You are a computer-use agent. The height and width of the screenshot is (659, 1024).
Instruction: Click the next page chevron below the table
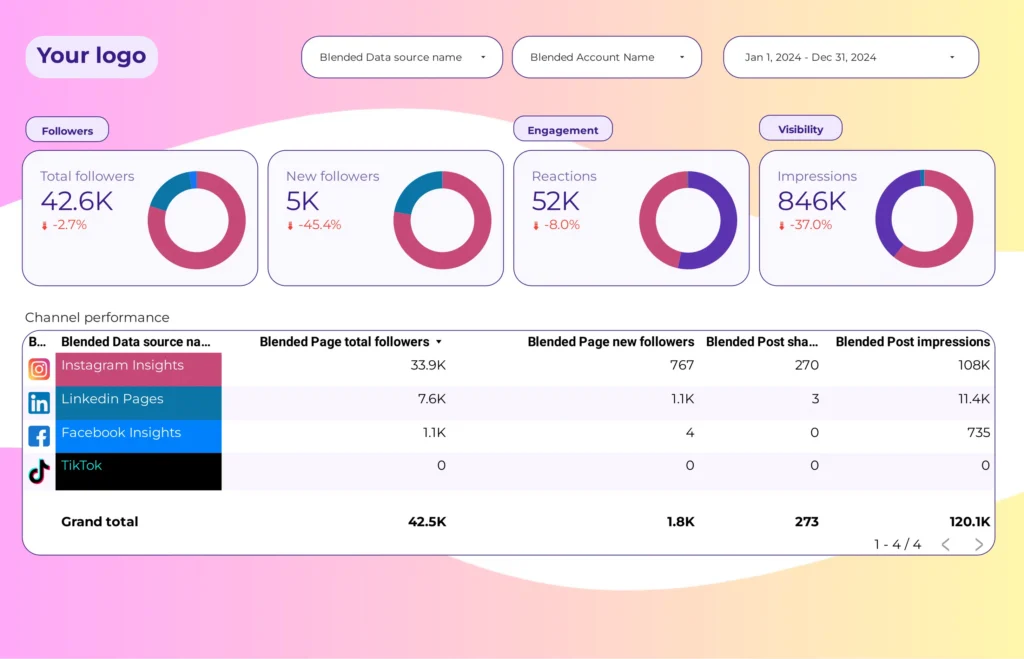pyautogui.click(x=978, y=545)
